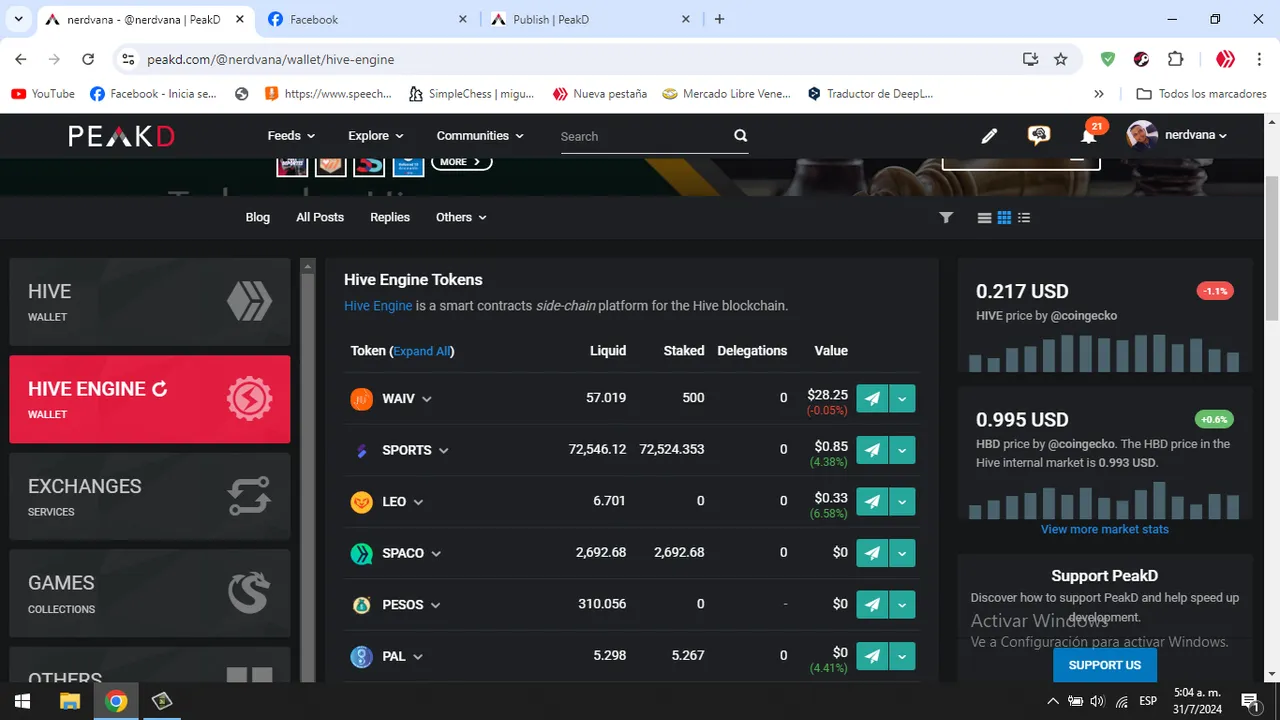Open Traductor de DeepL bookmark

pyautogui.click(x=870, y=94)
